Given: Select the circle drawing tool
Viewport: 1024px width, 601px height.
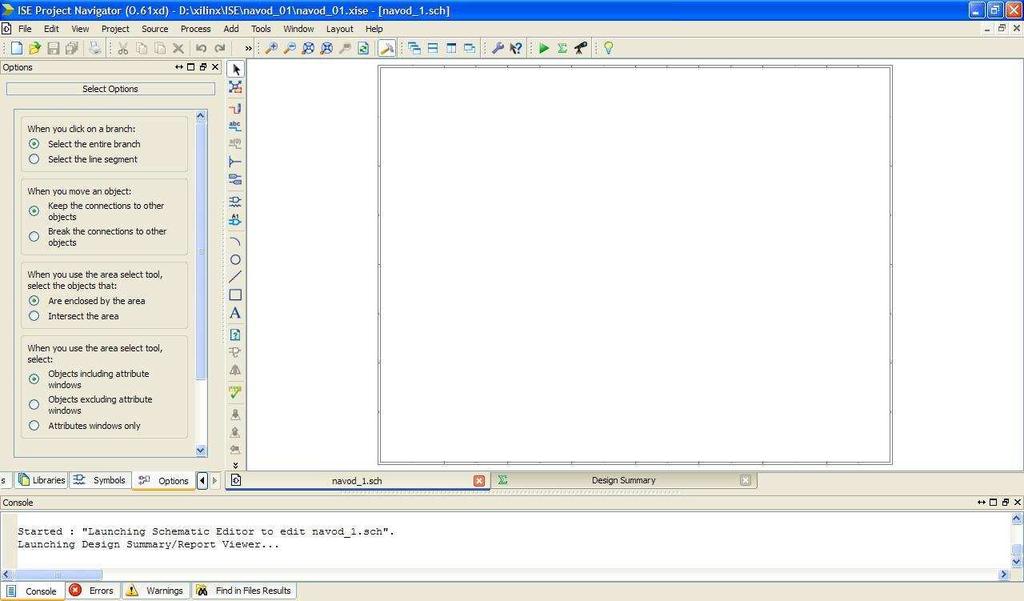Looking at the screenshot, I should click(x=235, y=259).
